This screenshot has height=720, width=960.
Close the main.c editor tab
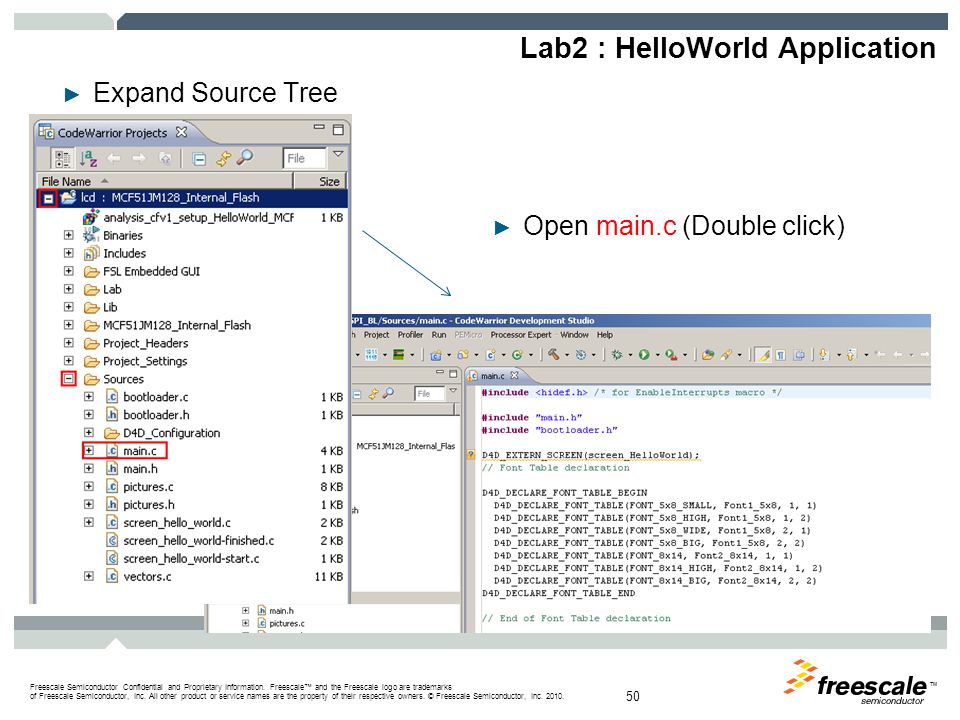click(514, 375)
